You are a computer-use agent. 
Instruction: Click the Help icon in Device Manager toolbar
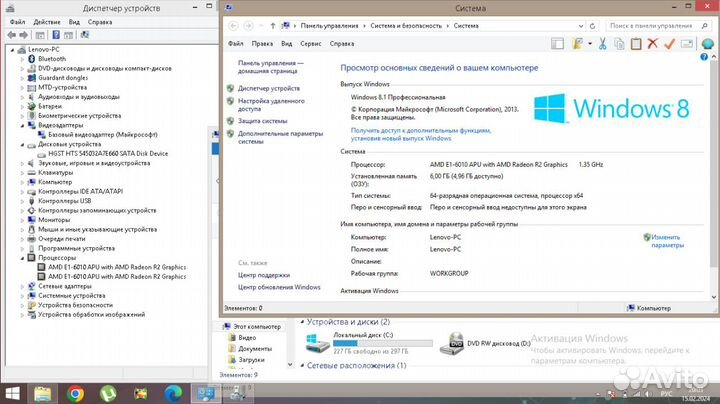click(x=56, y=35)
